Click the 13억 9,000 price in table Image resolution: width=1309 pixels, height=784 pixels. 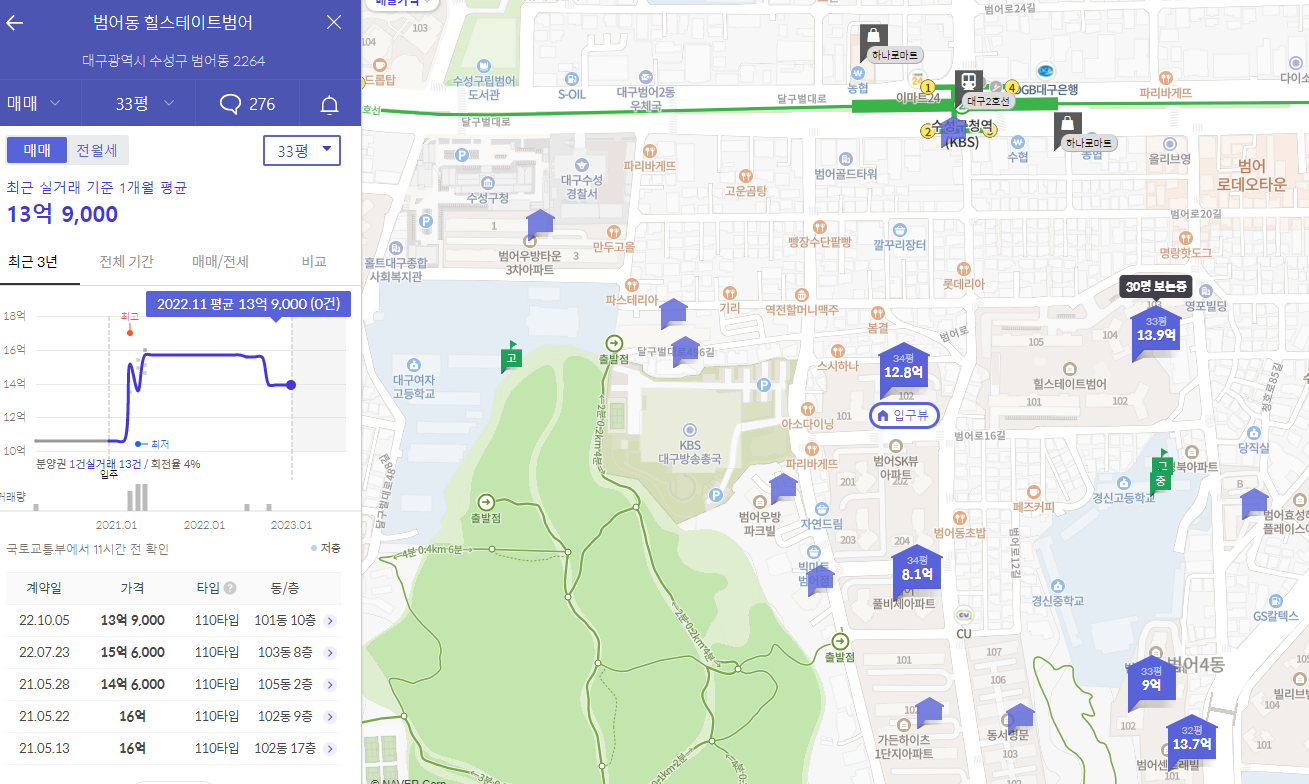[x=132, y=620]
